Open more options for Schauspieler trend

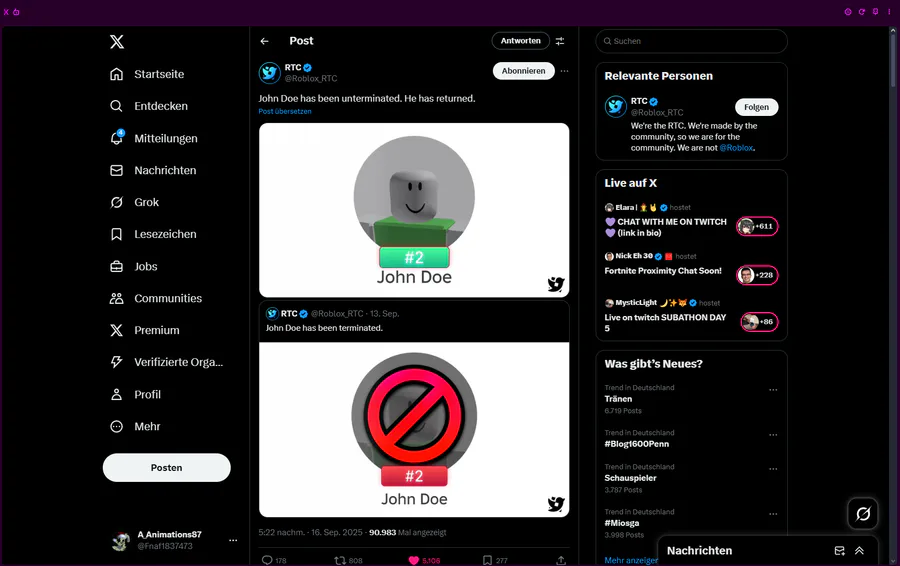[773, 469]
